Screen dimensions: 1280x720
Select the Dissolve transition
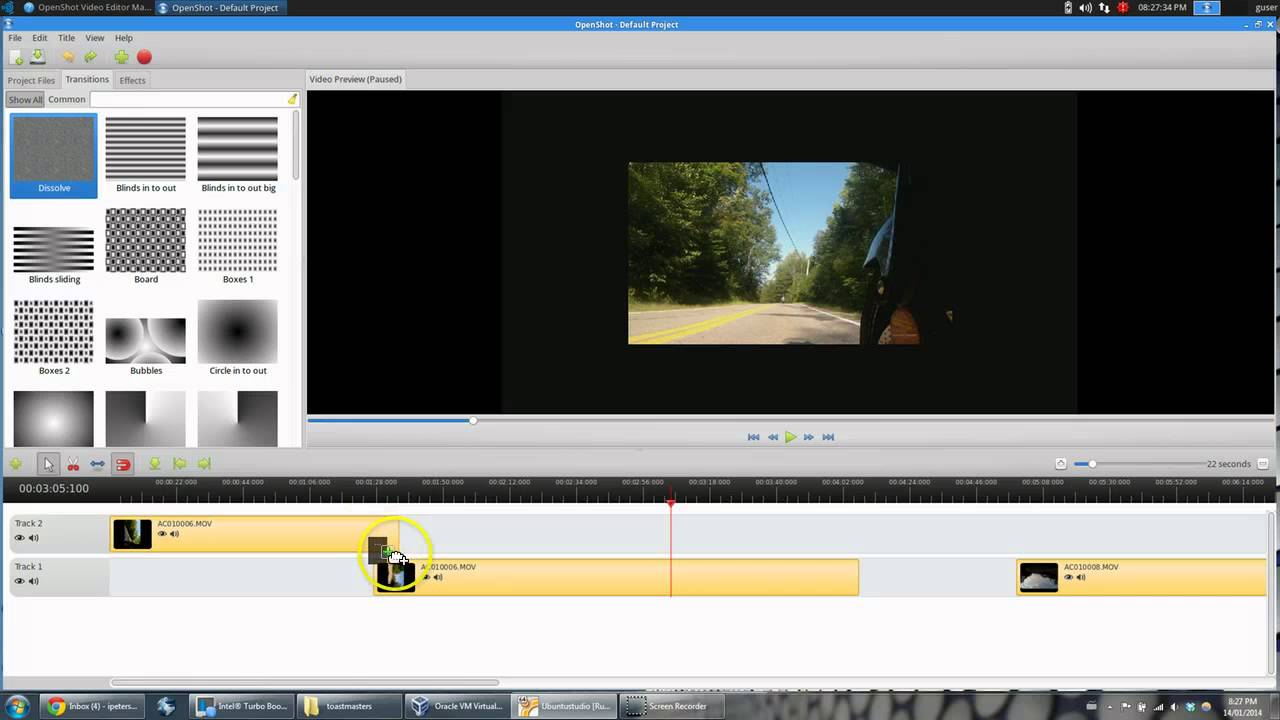(54, 156)
